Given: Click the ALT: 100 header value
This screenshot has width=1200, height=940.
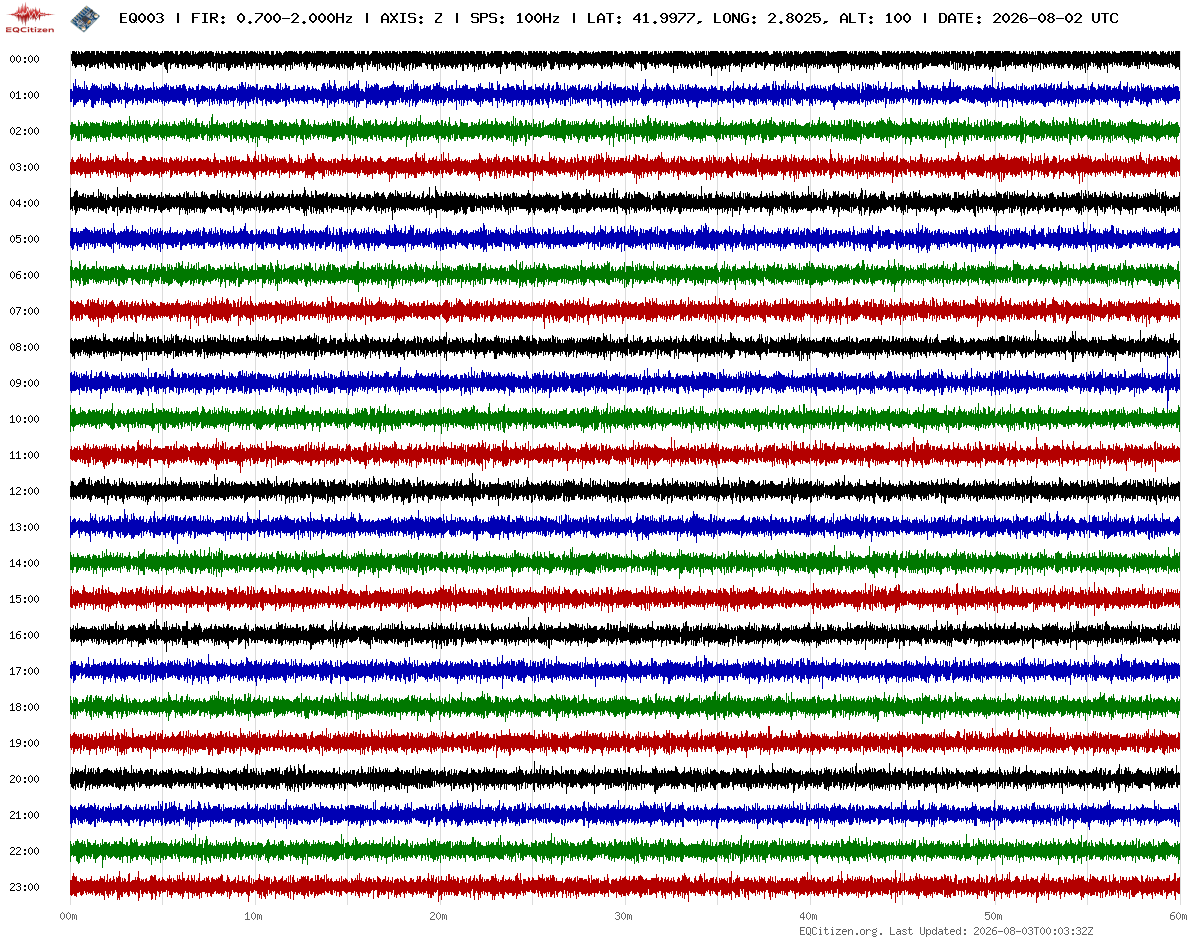Looking at the screenshot, I should tap(875, 18).
